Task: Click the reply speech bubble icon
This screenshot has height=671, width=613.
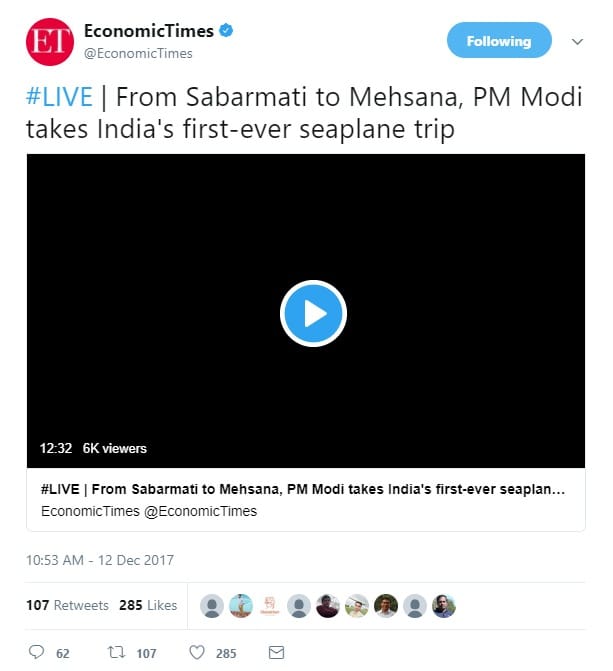Action: (37, 652)
